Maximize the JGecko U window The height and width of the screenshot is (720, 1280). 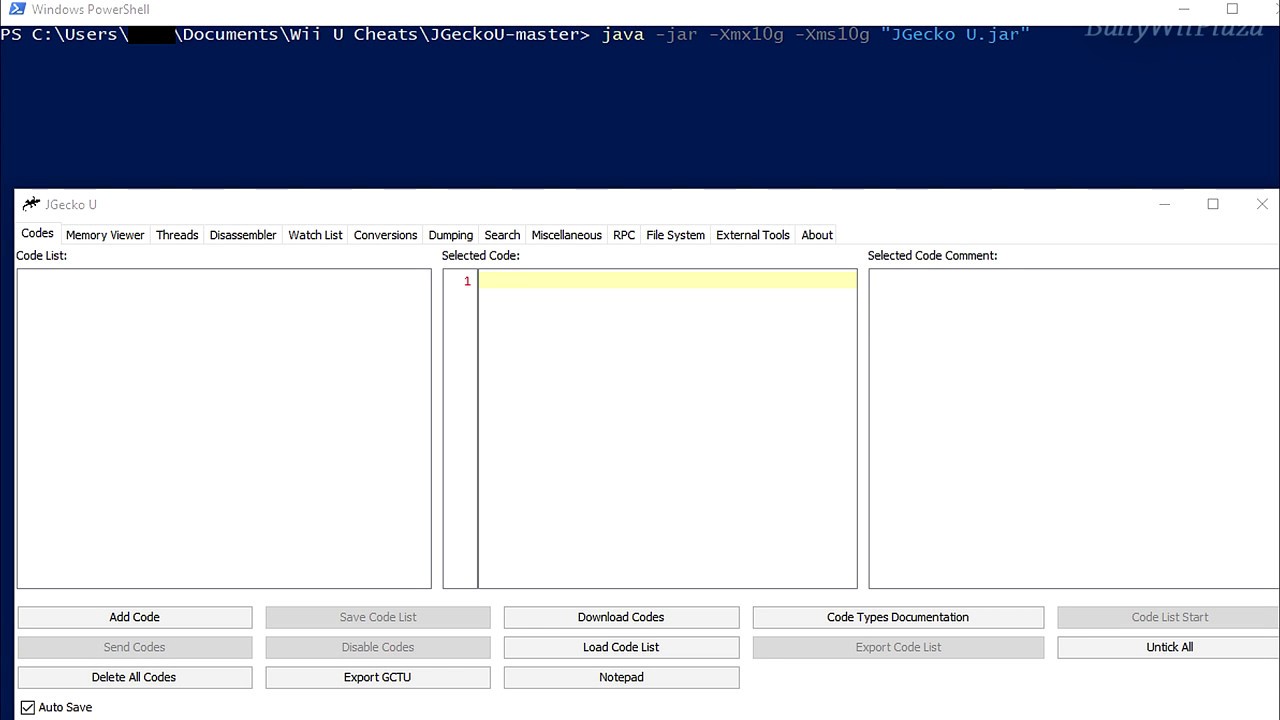1213,204
